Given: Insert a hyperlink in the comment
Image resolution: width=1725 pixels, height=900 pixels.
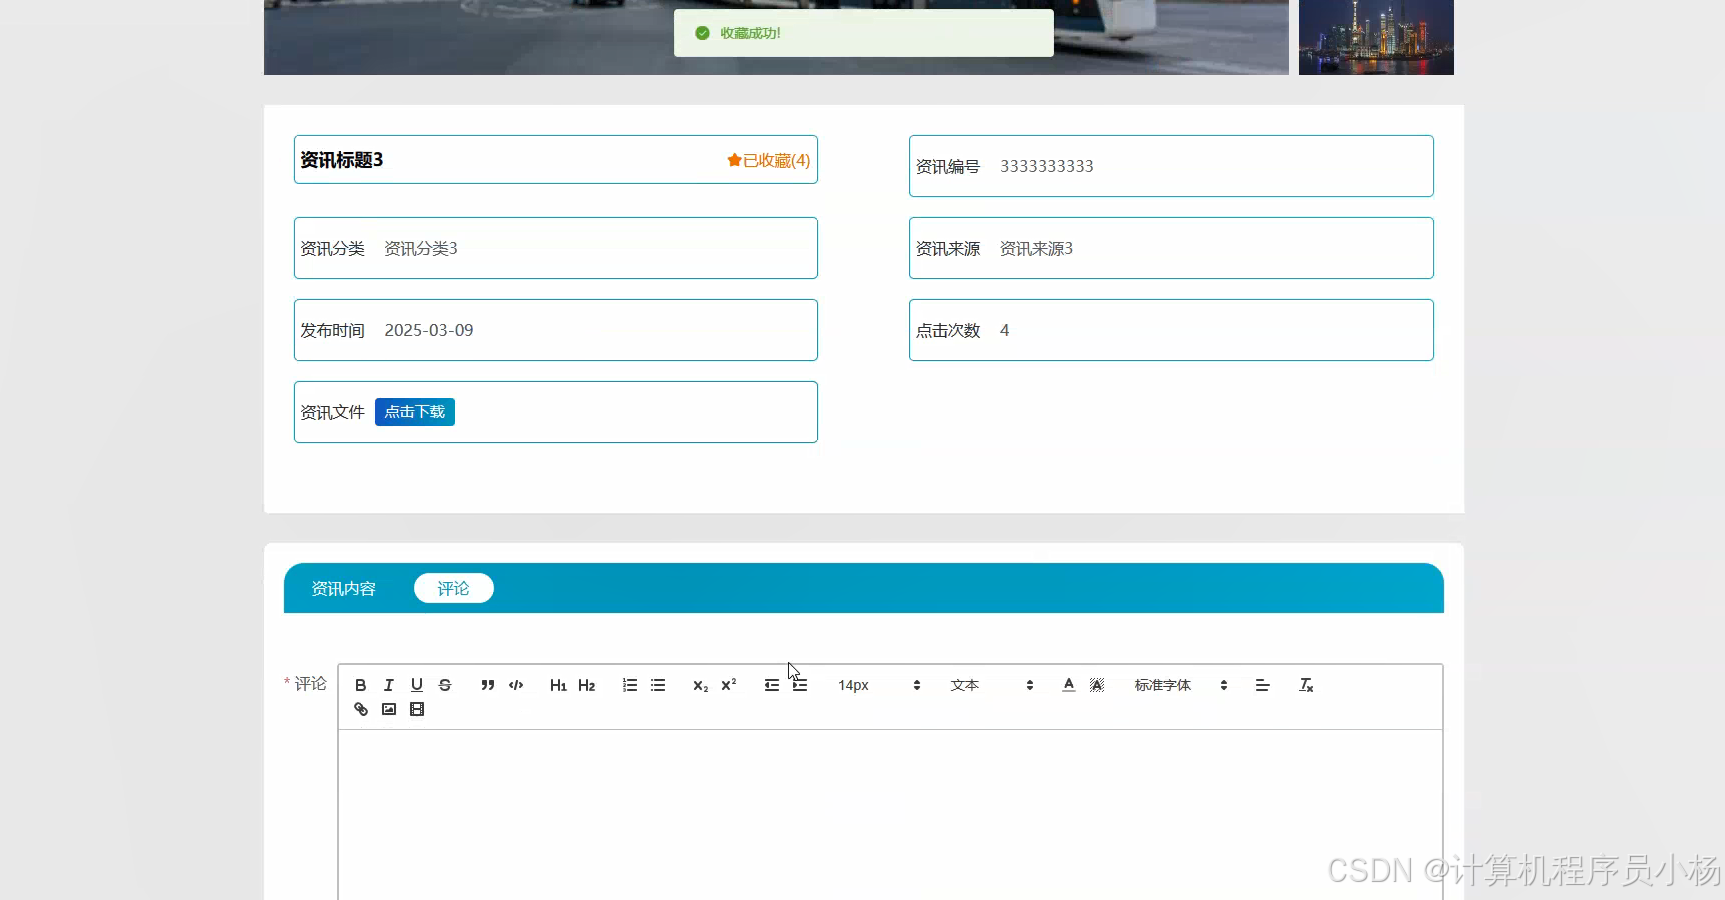Looking at the screenshot, I should click(361, 709).
